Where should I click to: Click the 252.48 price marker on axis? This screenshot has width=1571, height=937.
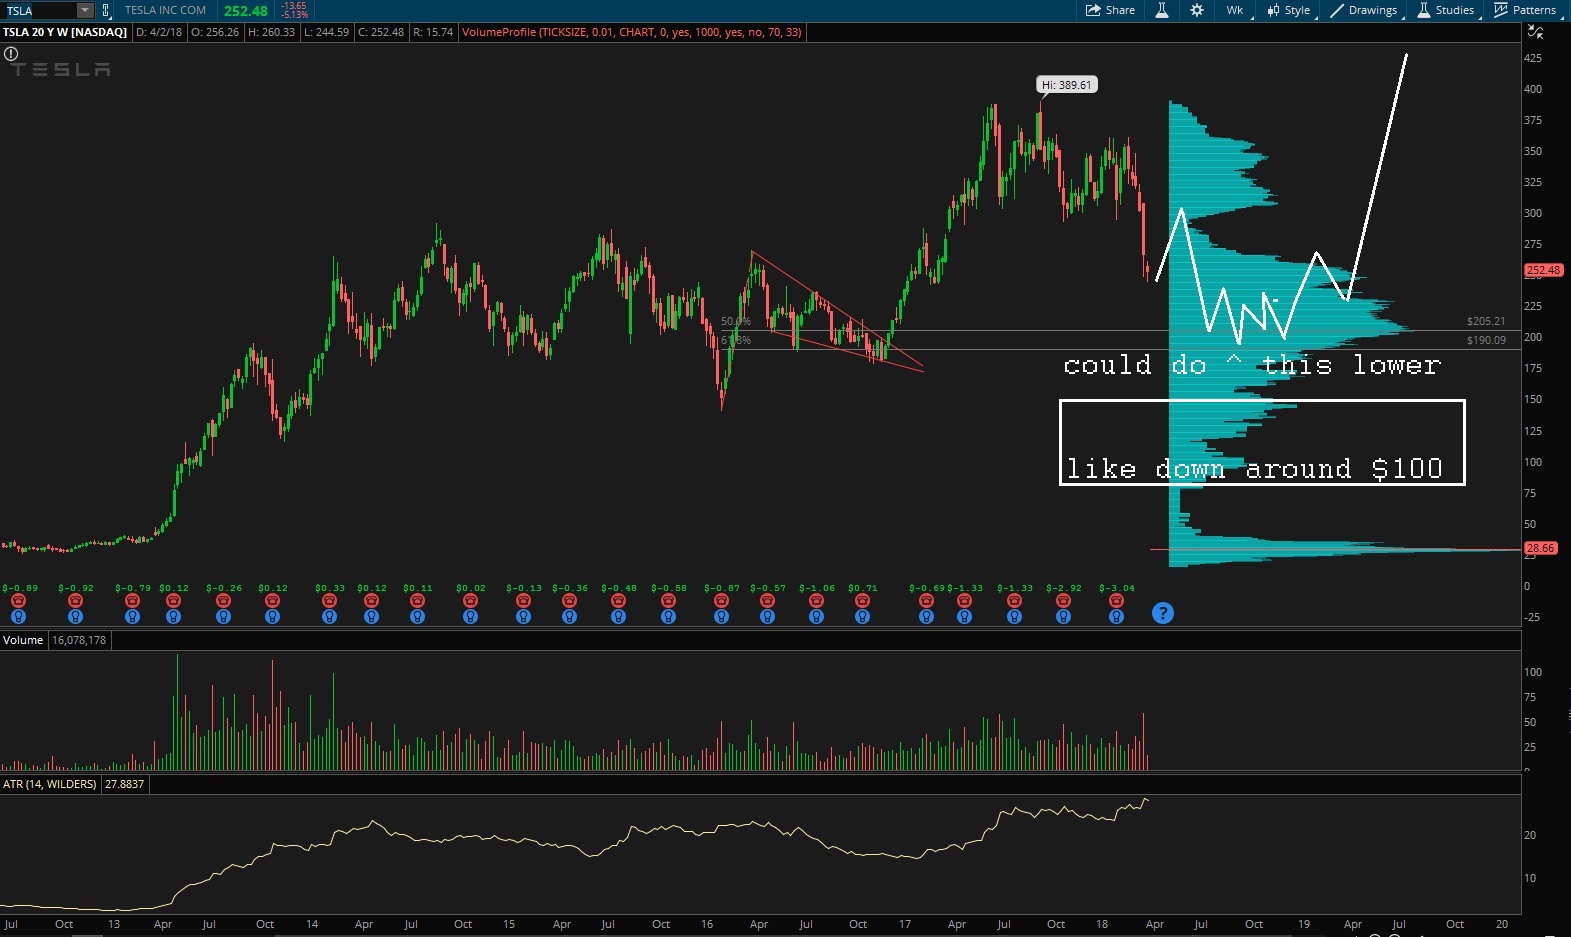tap(1542, 270)
